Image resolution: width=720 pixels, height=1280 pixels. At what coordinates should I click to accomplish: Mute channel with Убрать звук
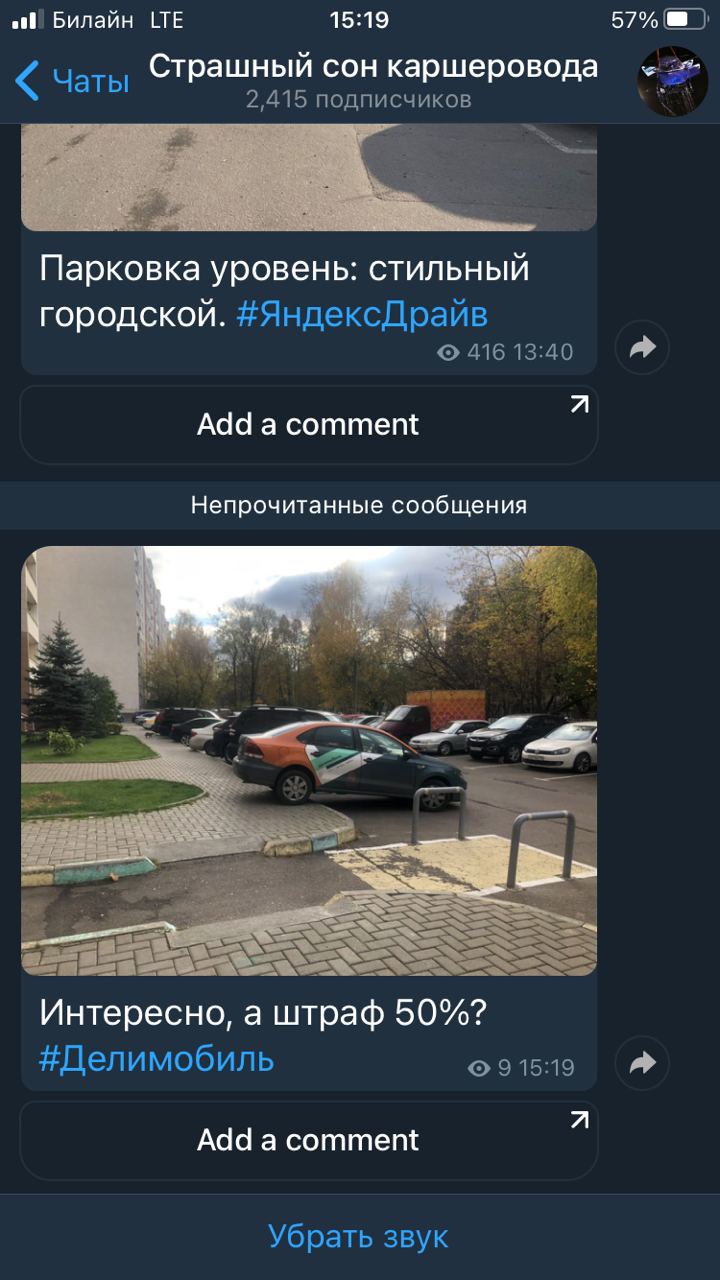(x=359, y=1236)
